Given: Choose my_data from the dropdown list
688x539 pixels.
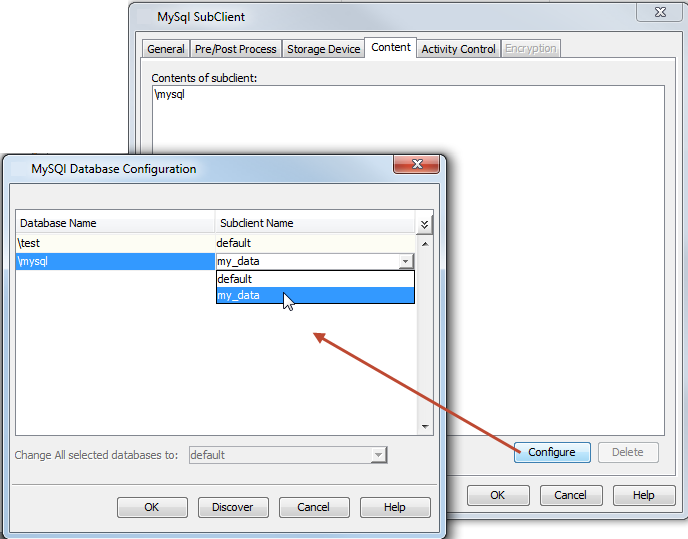Looking at the screenshot, I should (x=240, y=295).
